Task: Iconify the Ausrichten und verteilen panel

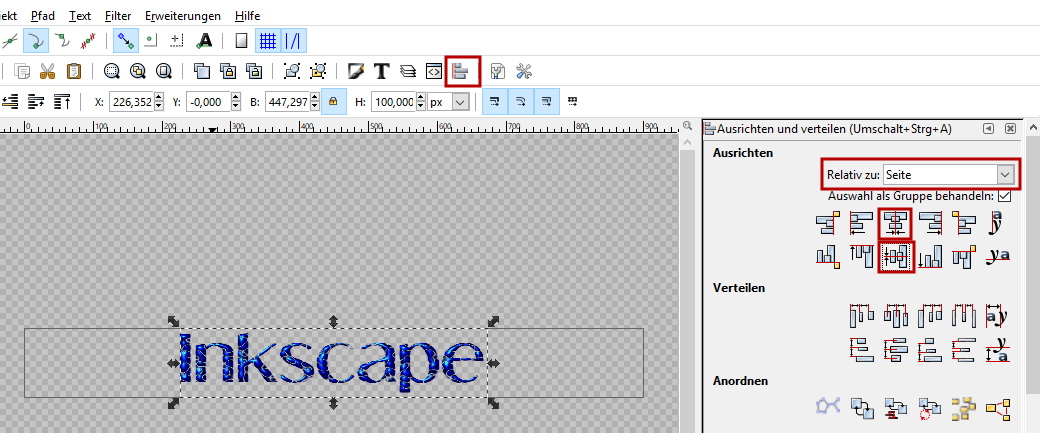Action: (988, 129)
